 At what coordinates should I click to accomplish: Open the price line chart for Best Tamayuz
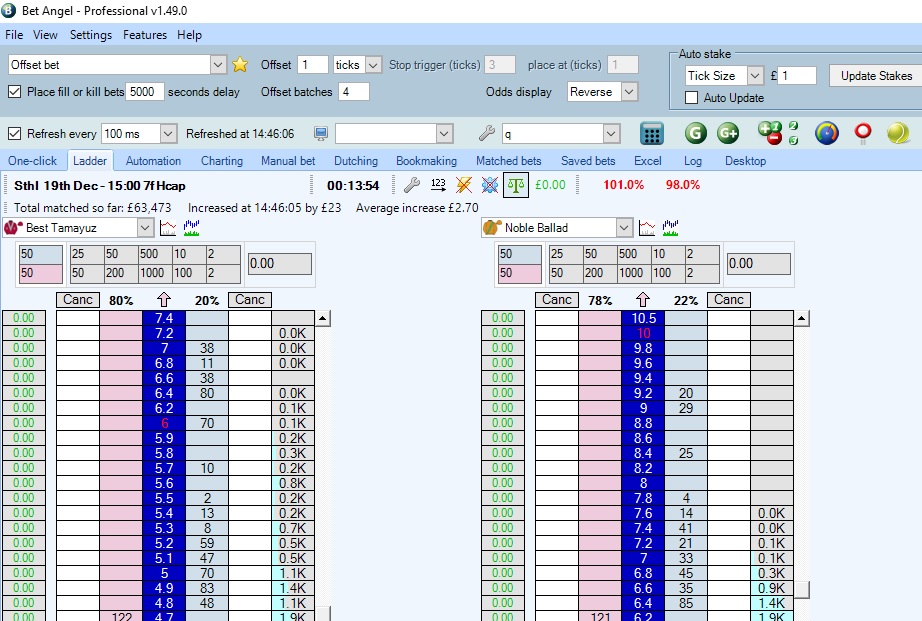point(168,228)
